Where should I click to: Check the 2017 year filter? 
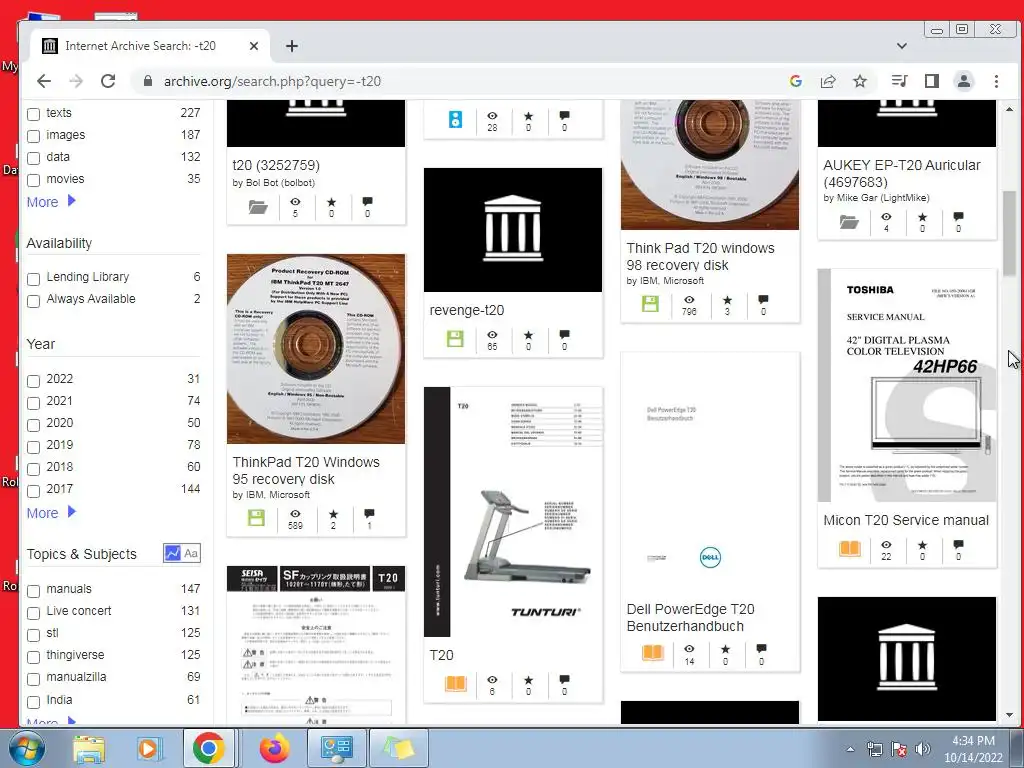(33, 490)
